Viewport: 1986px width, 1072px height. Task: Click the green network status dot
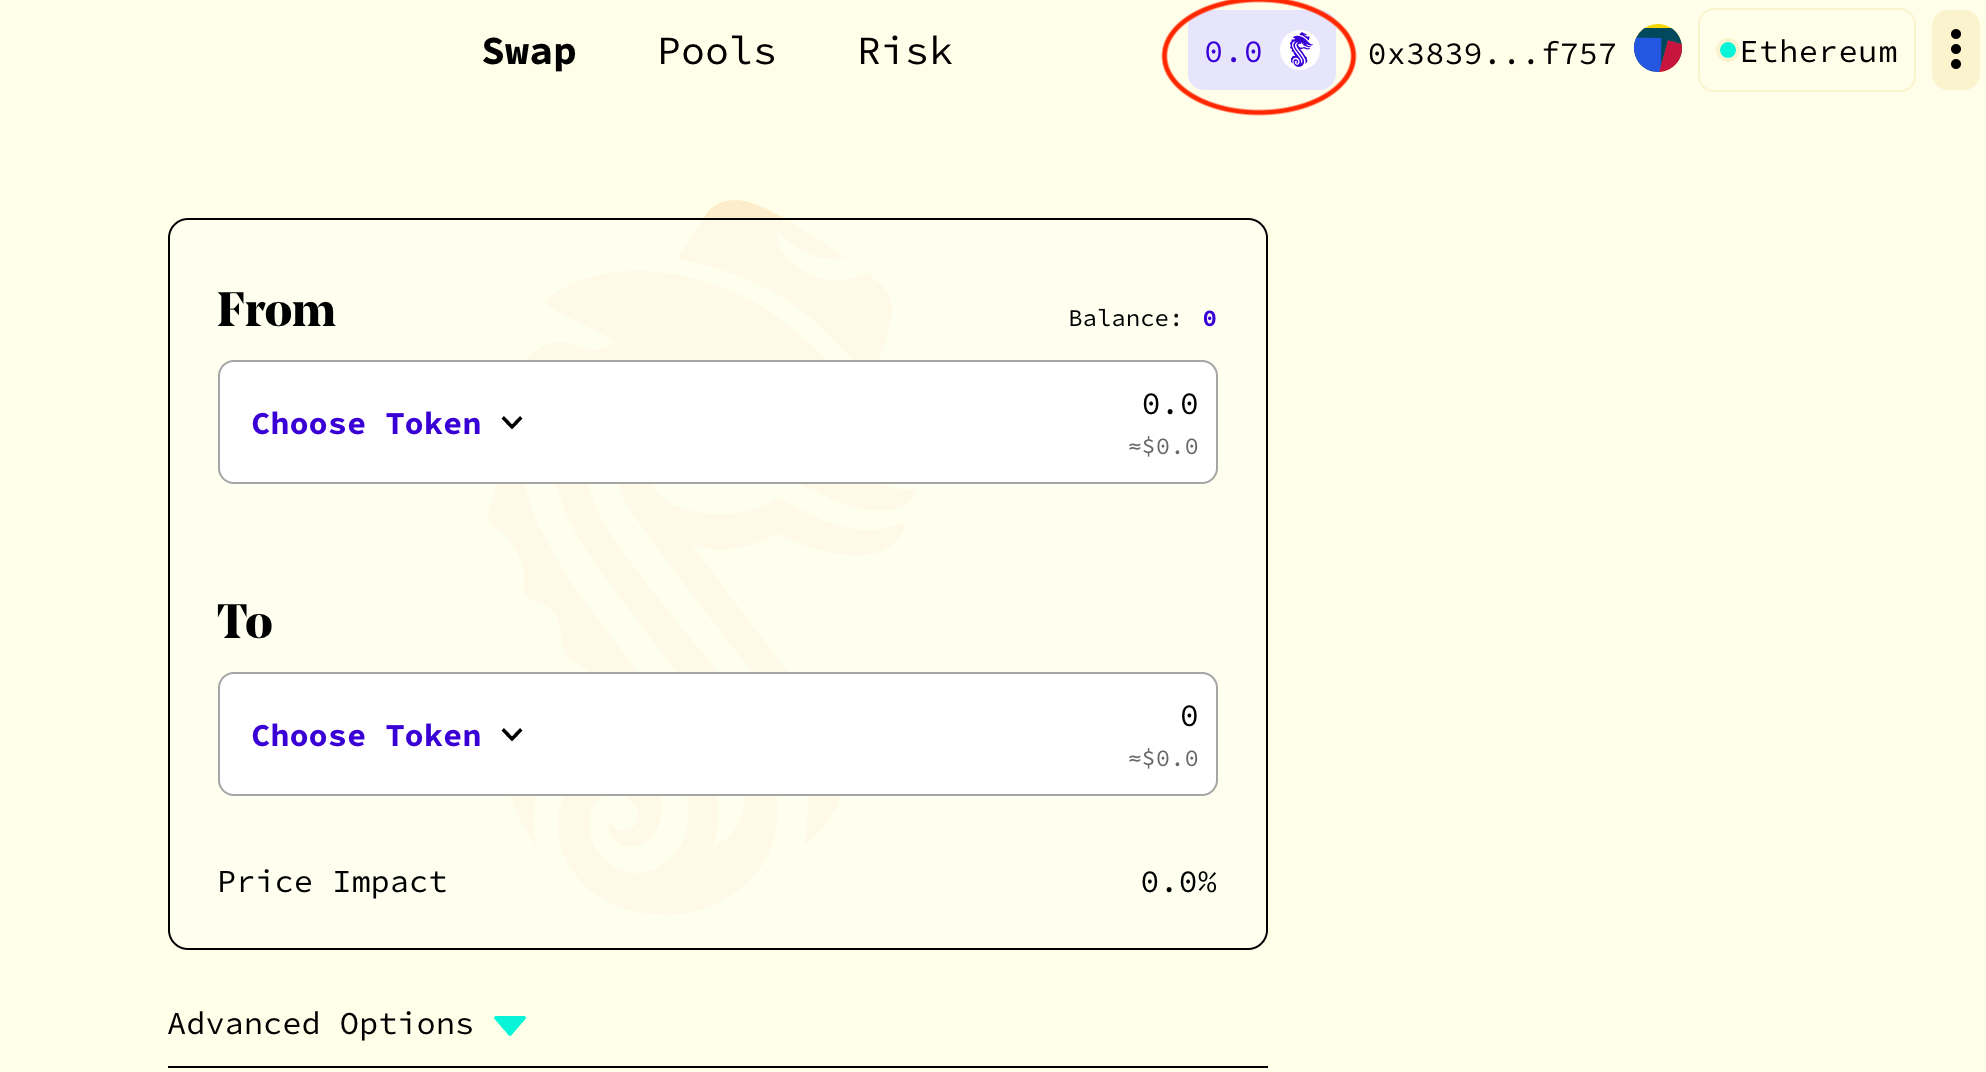click(x=1727, y=50)
